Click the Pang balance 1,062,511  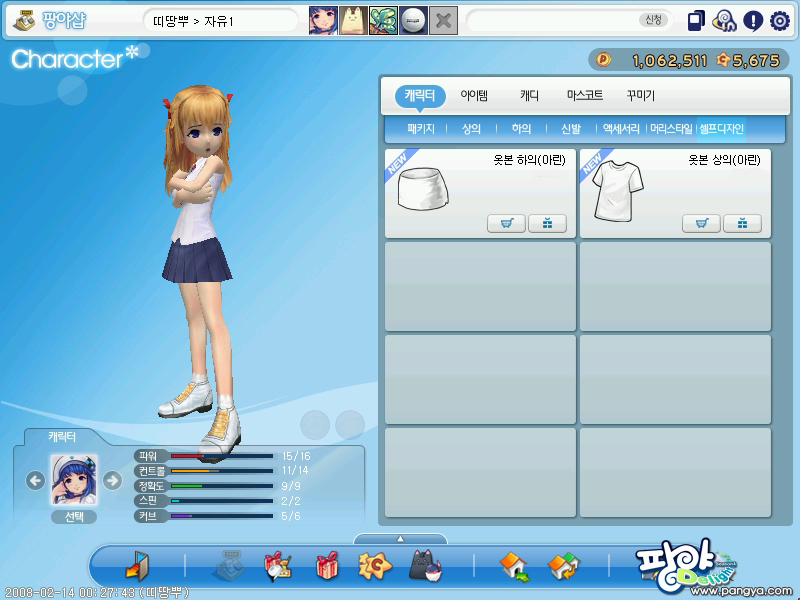pos(669,61)
